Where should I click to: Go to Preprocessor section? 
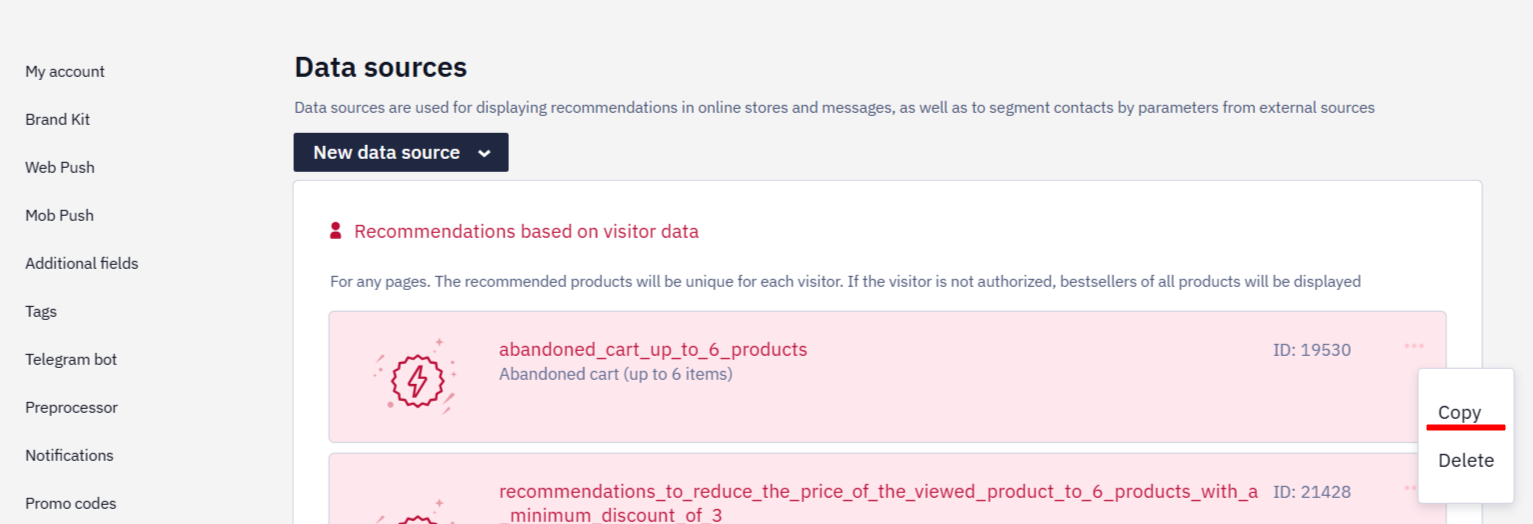coord(71,407)
